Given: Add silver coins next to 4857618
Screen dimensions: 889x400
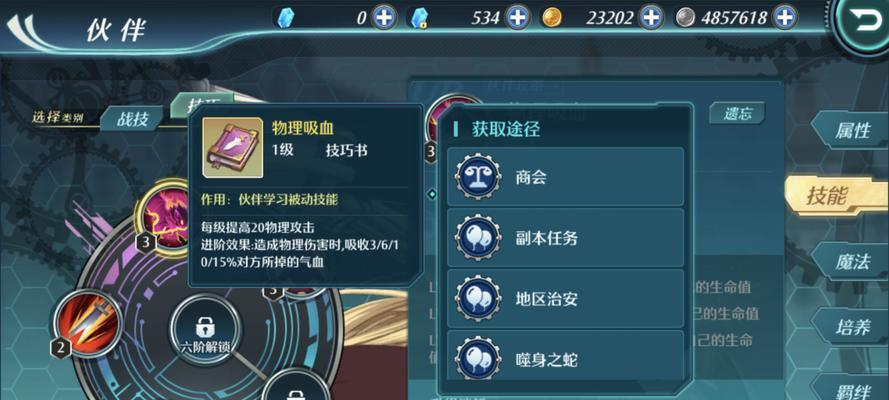Looking at the screenshot, I should 785,18.
